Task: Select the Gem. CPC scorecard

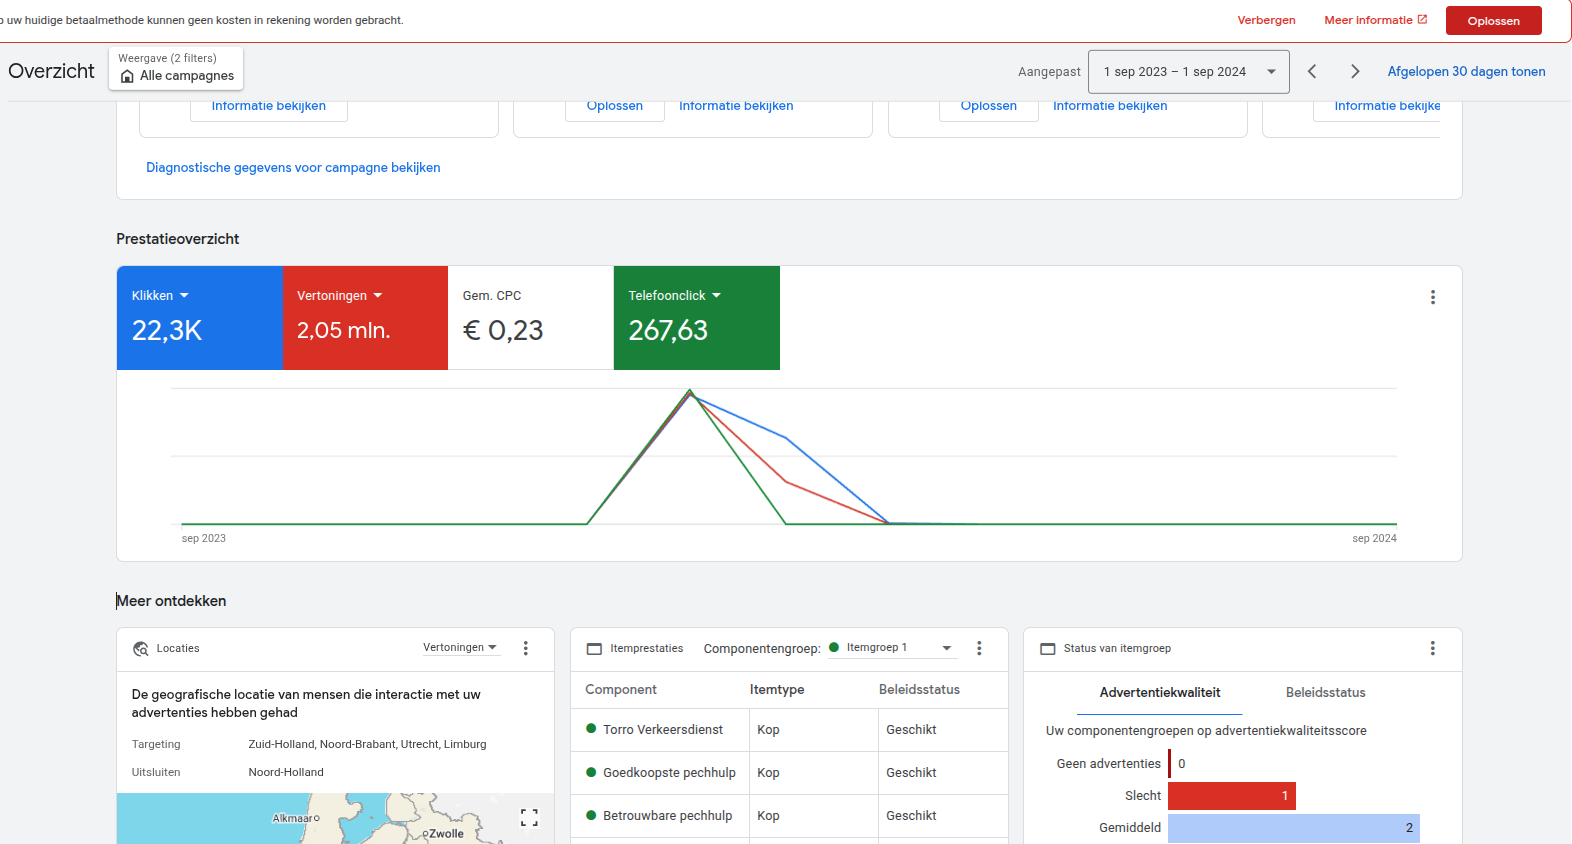Action: coord(531,318)
